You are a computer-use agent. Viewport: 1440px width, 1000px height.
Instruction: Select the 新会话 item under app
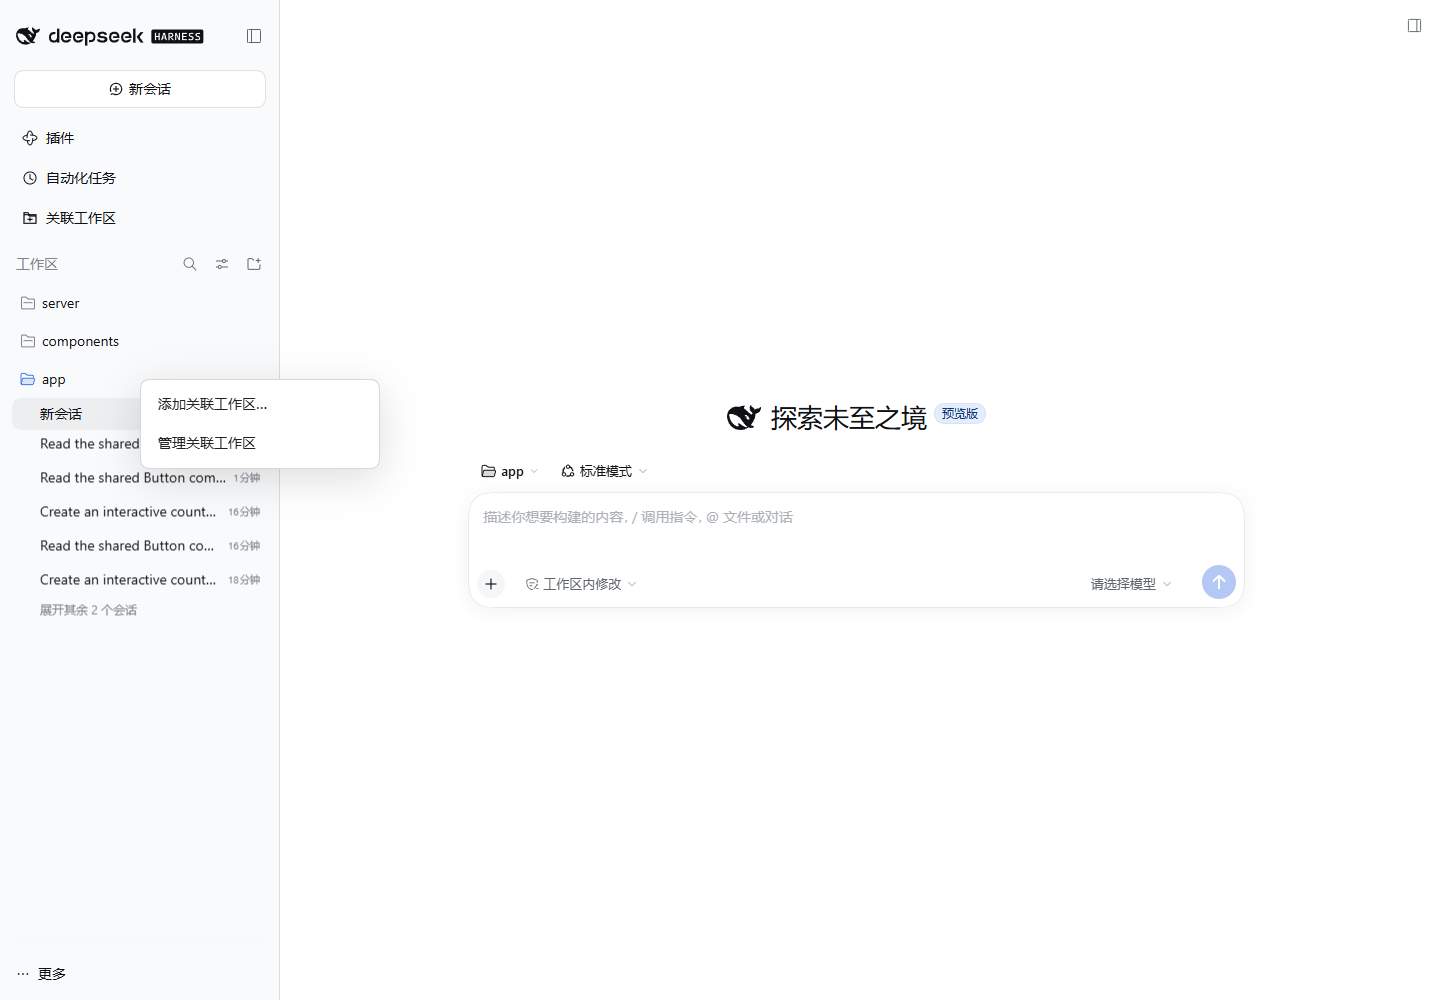pos(76,414)
